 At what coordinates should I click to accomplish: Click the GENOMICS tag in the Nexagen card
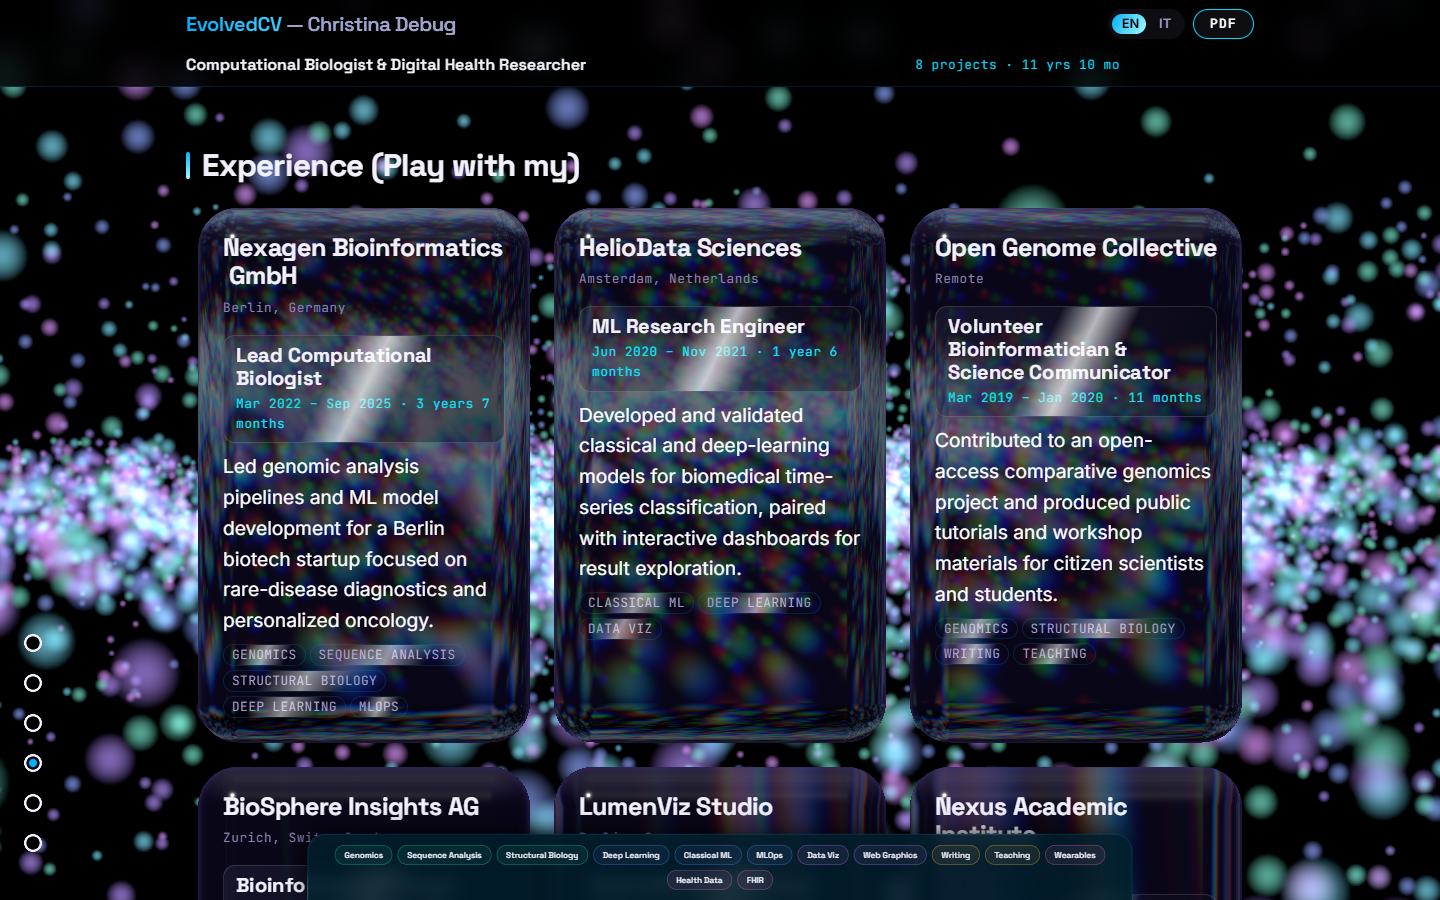[x=264, y=655]
